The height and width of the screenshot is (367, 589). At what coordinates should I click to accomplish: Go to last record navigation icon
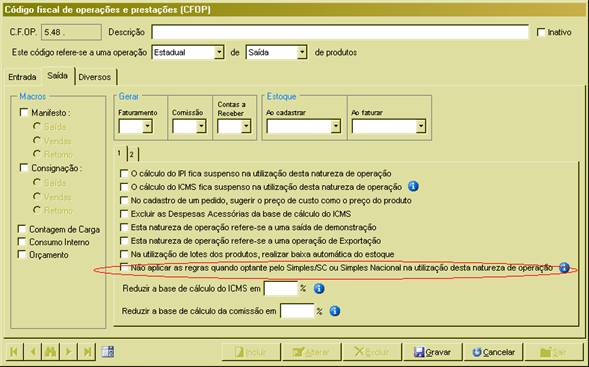87,352
